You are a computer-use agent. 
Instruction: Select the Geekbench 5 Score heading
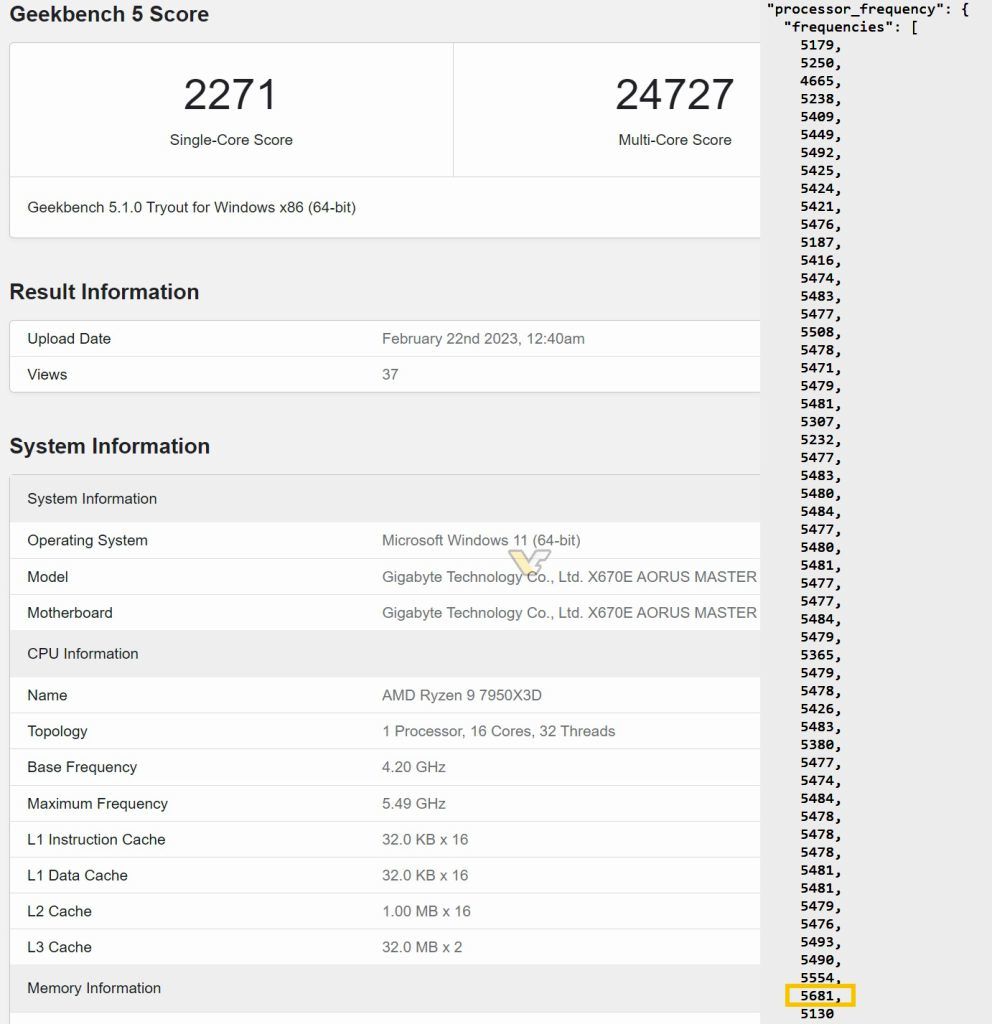(108, 15)
